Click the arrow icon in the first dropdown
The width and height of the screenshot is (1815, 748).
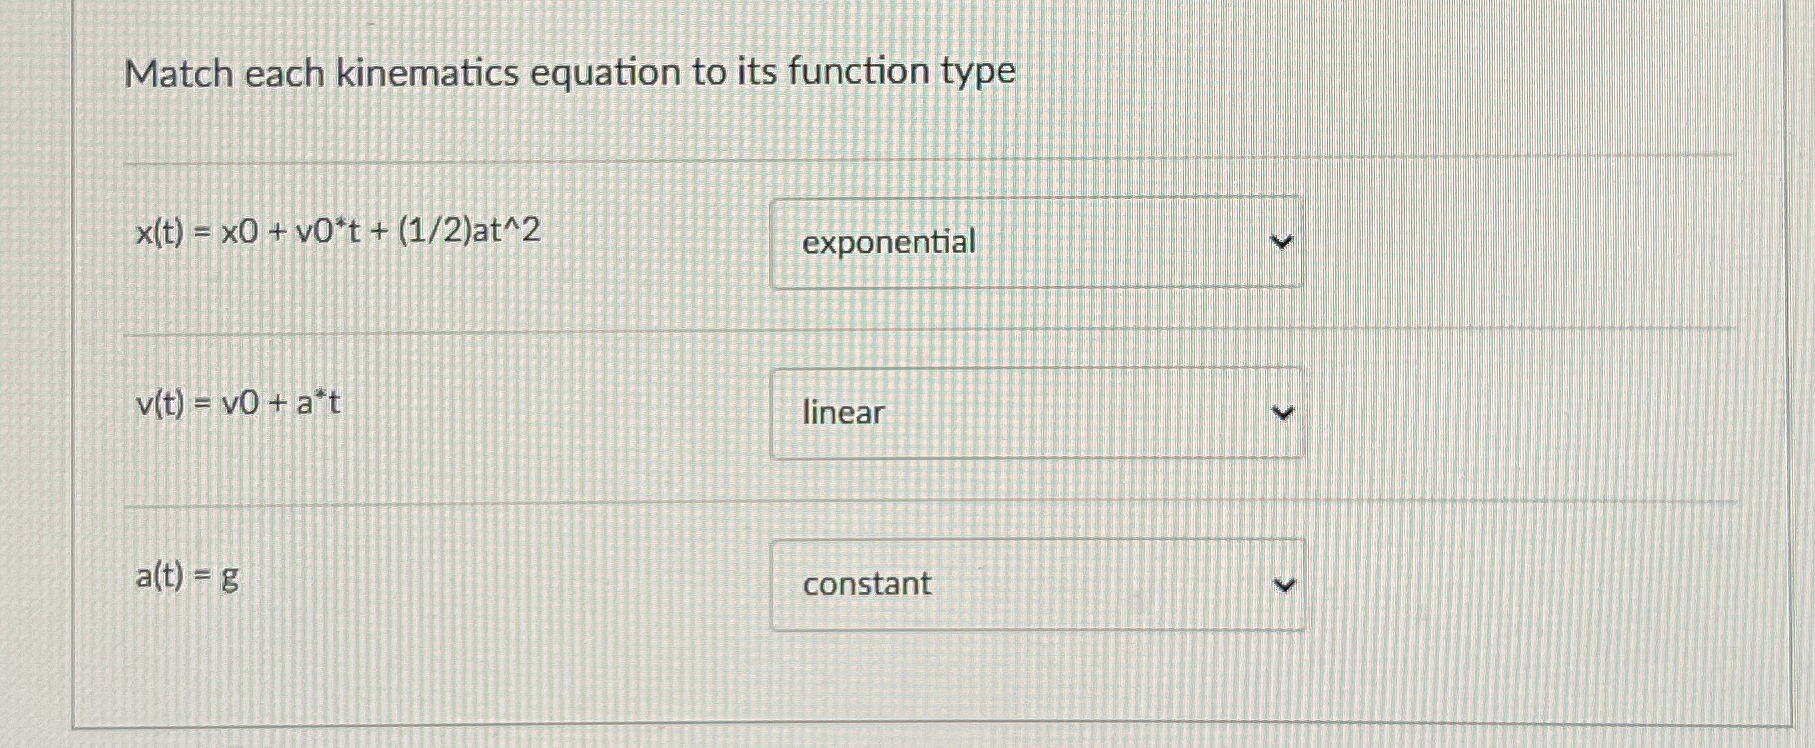(x=1285, y=240)
